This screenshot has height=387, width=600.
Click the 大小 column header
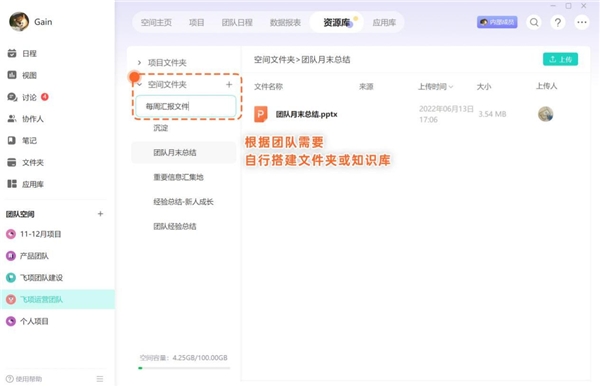click(x=484, y=87)
